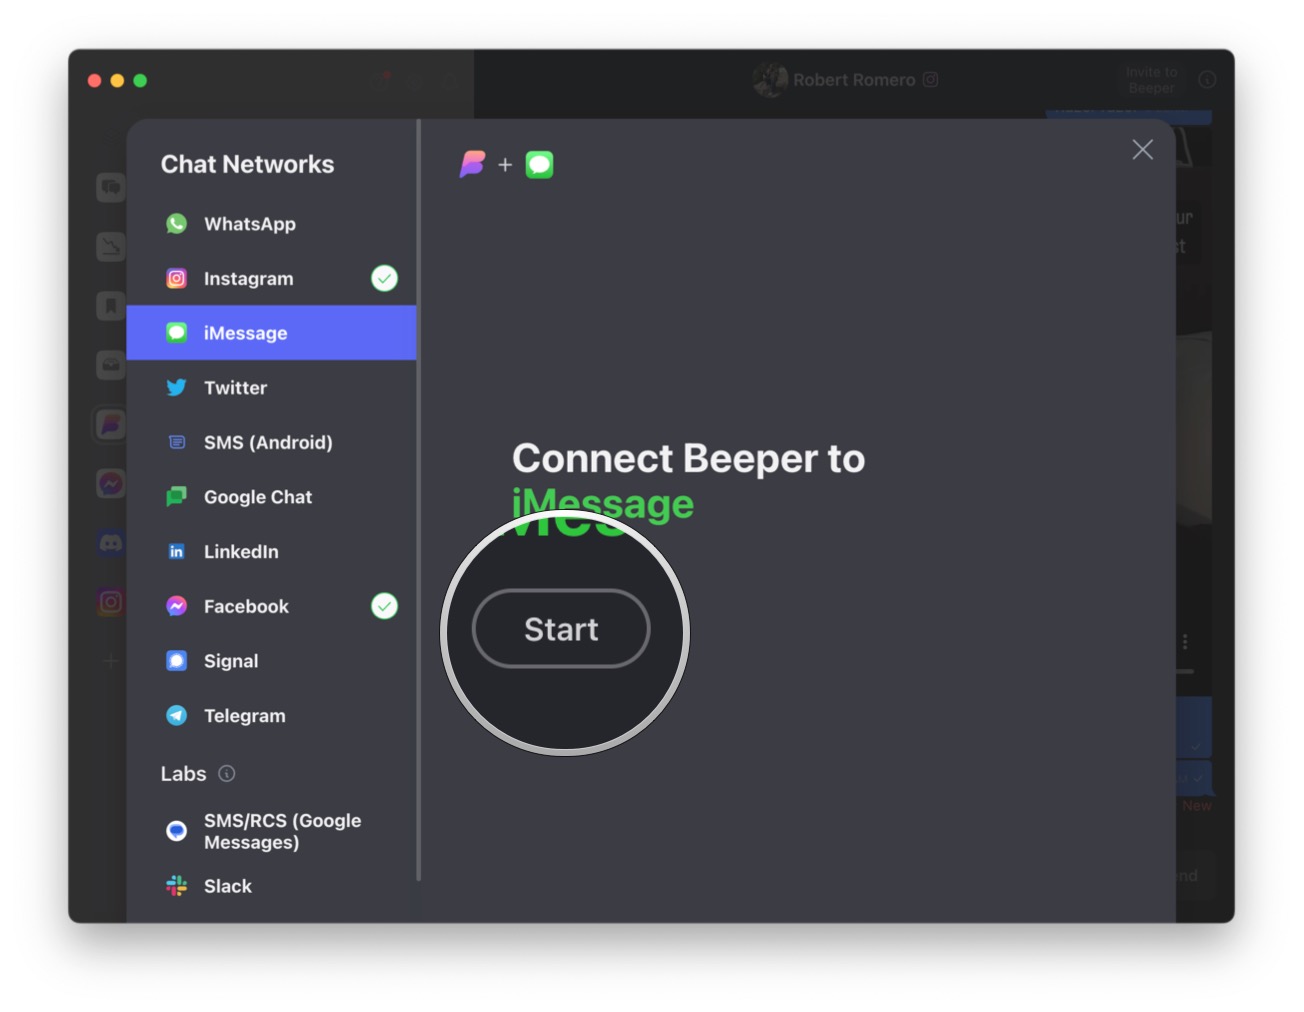Click the Twitter bird icon

click(x=177, y=388)
